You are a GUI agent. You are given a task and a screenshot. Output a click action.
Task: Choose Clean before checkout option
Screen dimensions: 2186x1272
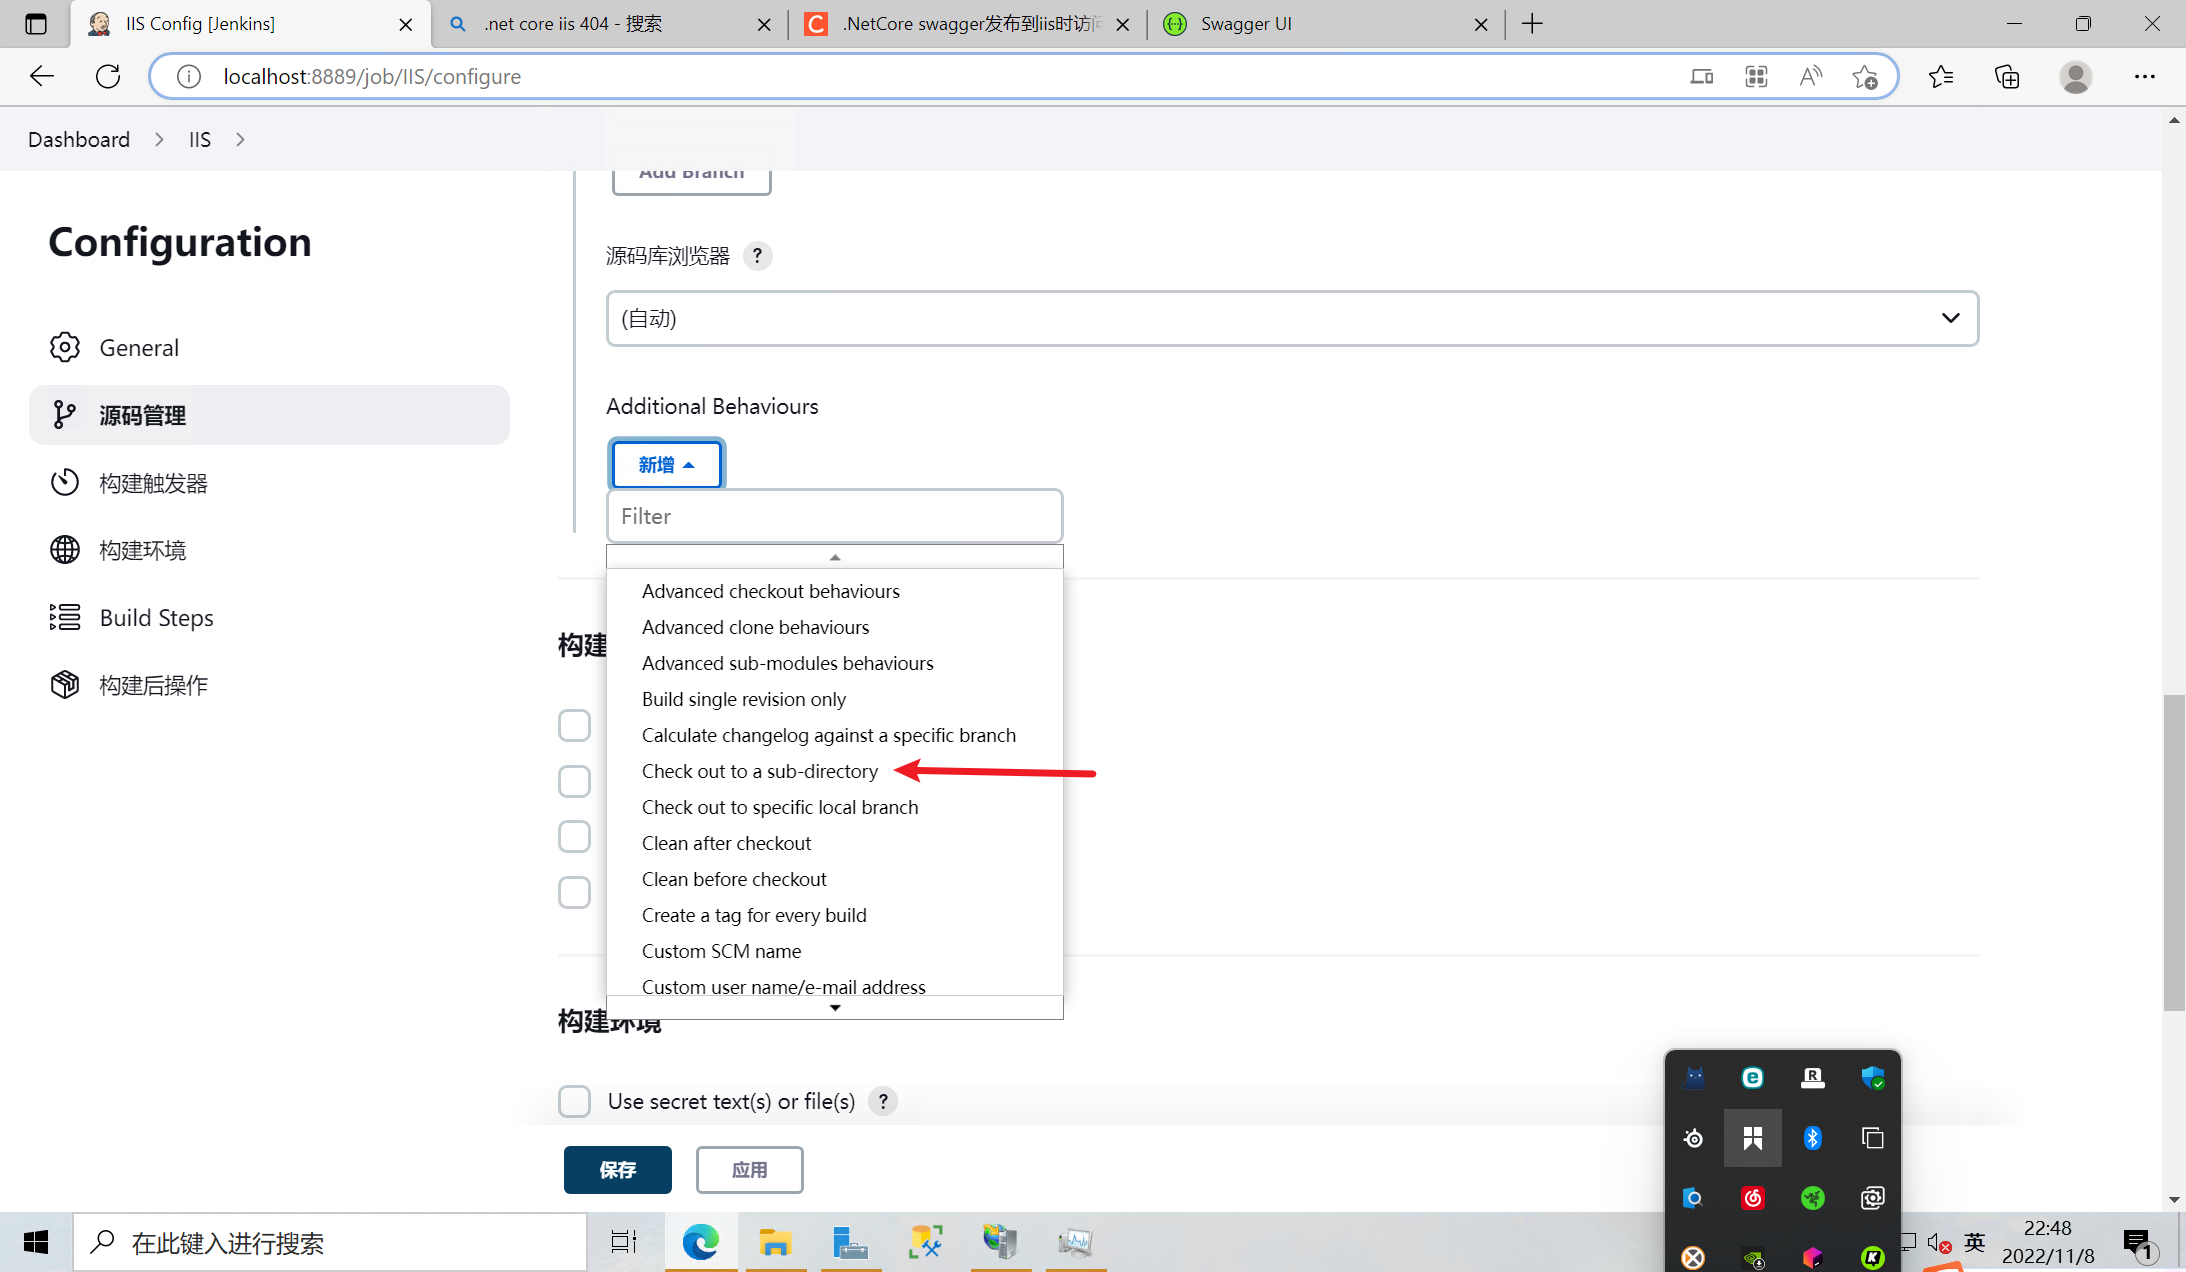coord(733,879)
